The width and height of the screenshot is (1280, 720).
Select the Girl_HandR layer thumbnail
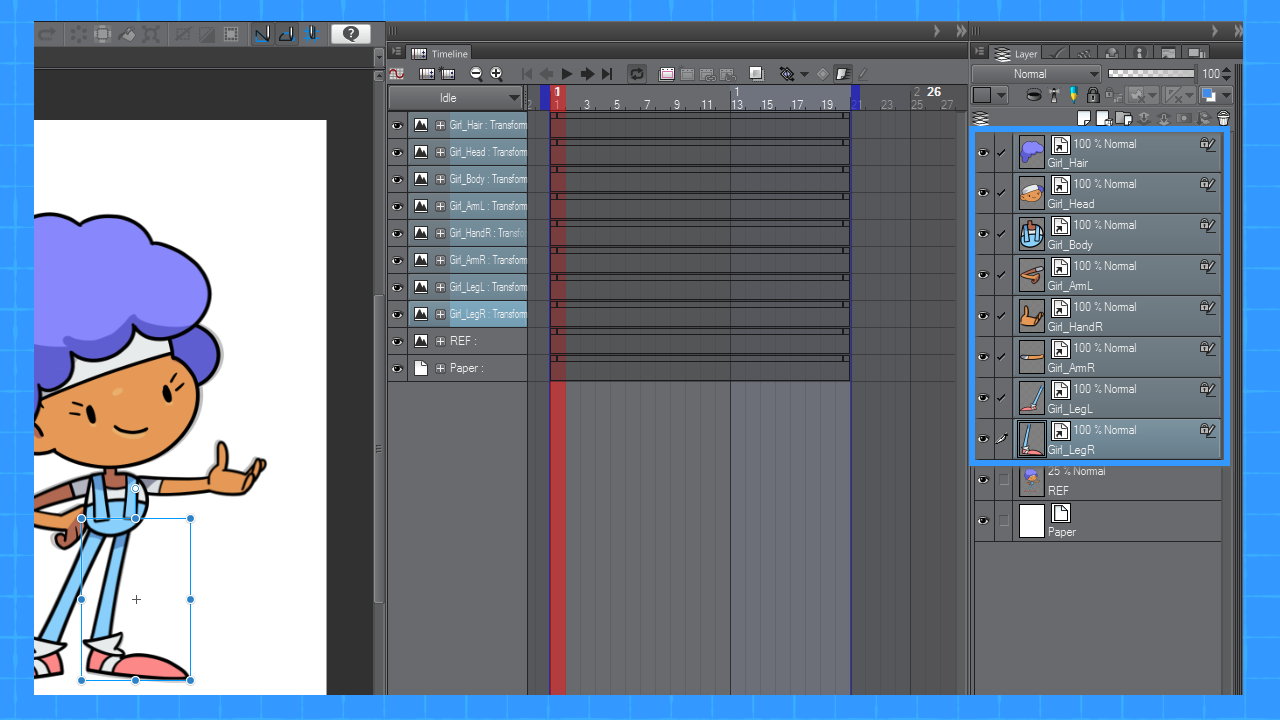(1032, 316)
